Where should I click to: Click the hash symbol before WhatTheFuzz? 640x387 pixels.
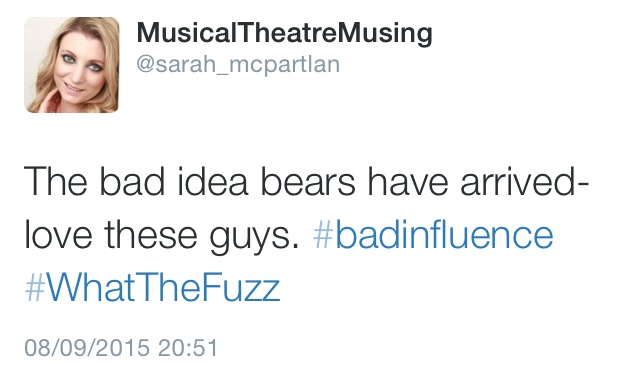pos(35,288)
